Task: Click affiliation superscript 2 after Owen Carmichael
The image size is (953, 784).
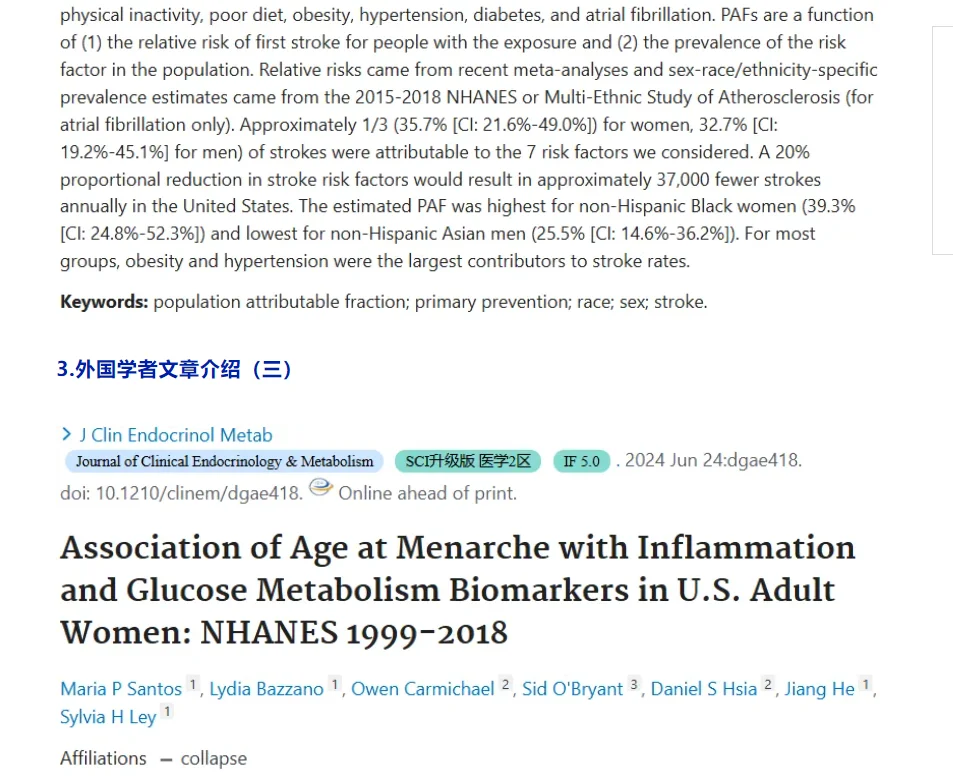Action: tap(505, 685)
